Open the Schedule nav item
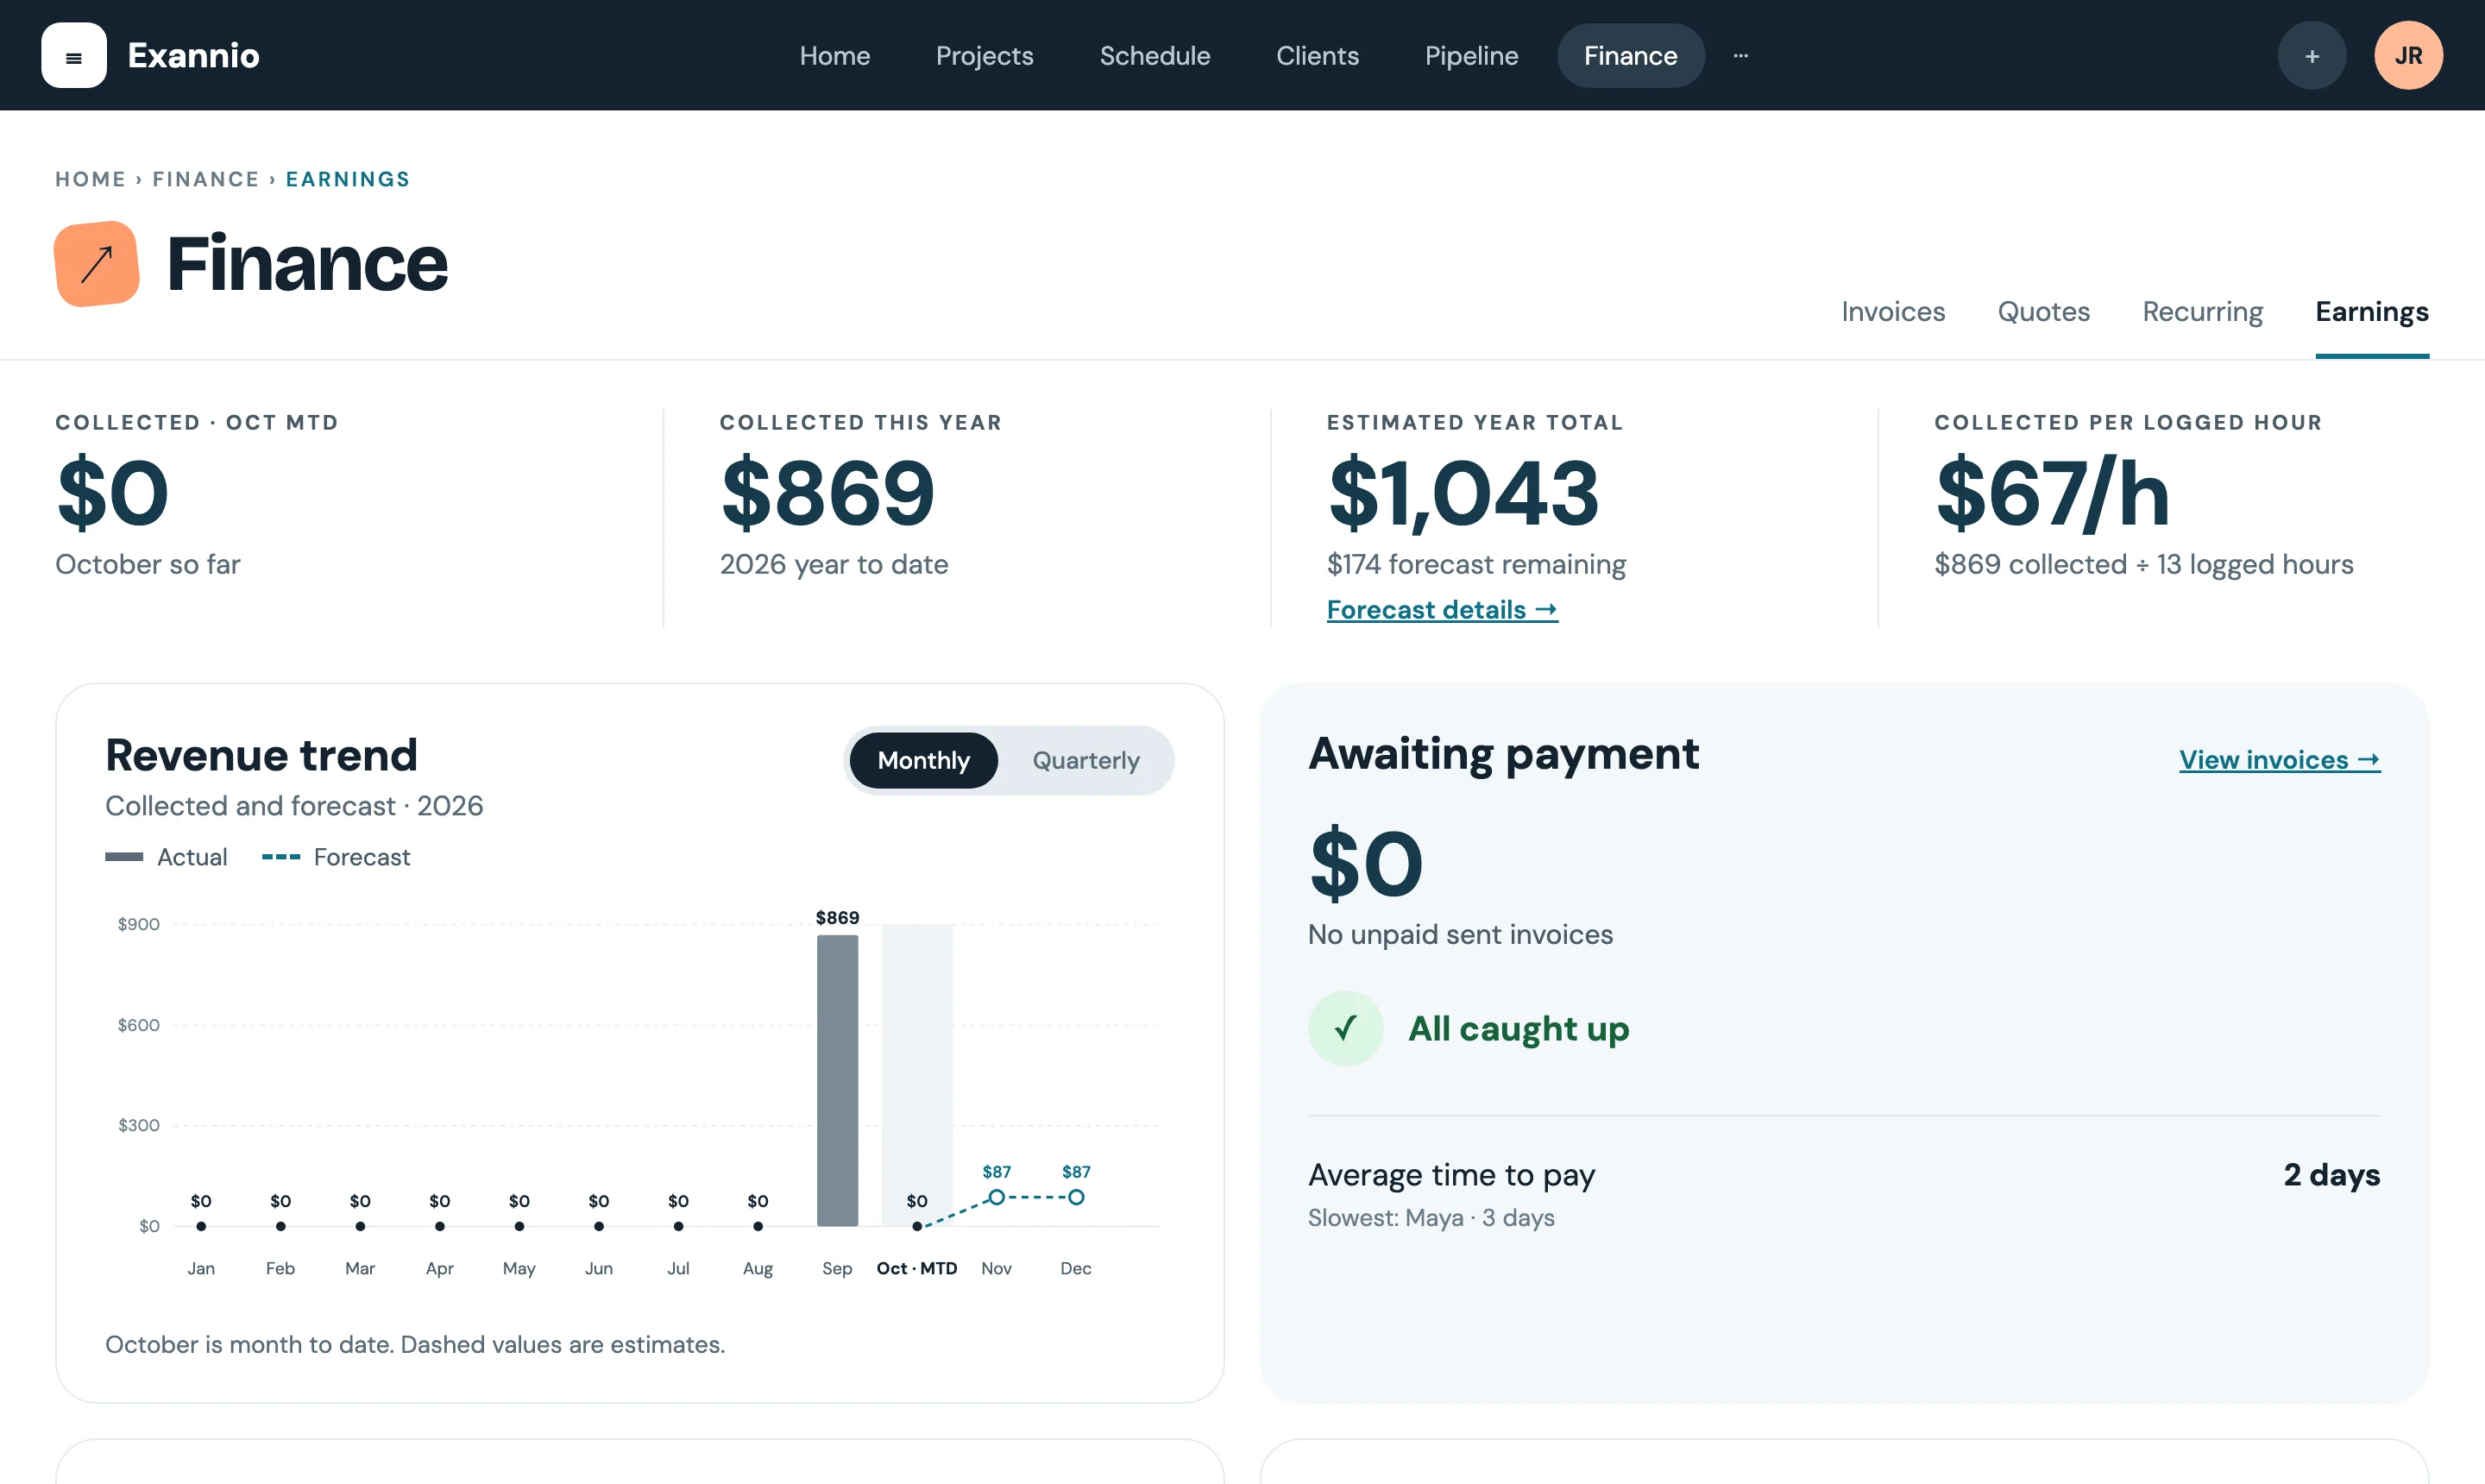Viewport: 2485px width, 1484px height. pyautogui.click(x=1155, y=56)
